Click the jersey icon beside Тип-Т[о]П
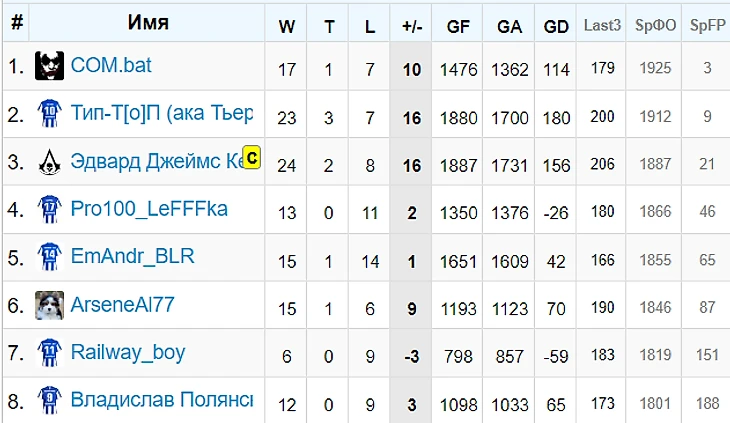 click(49, 114)
